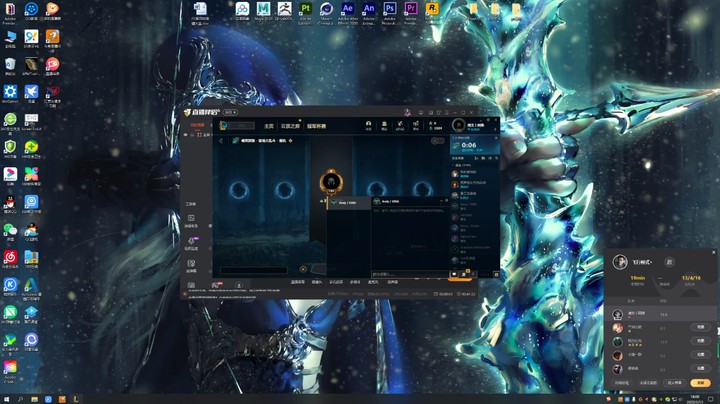Viewport: 720px width, 404px height.
Task: Go back with the League lobby arrow
Action: (x=221, y=140)
